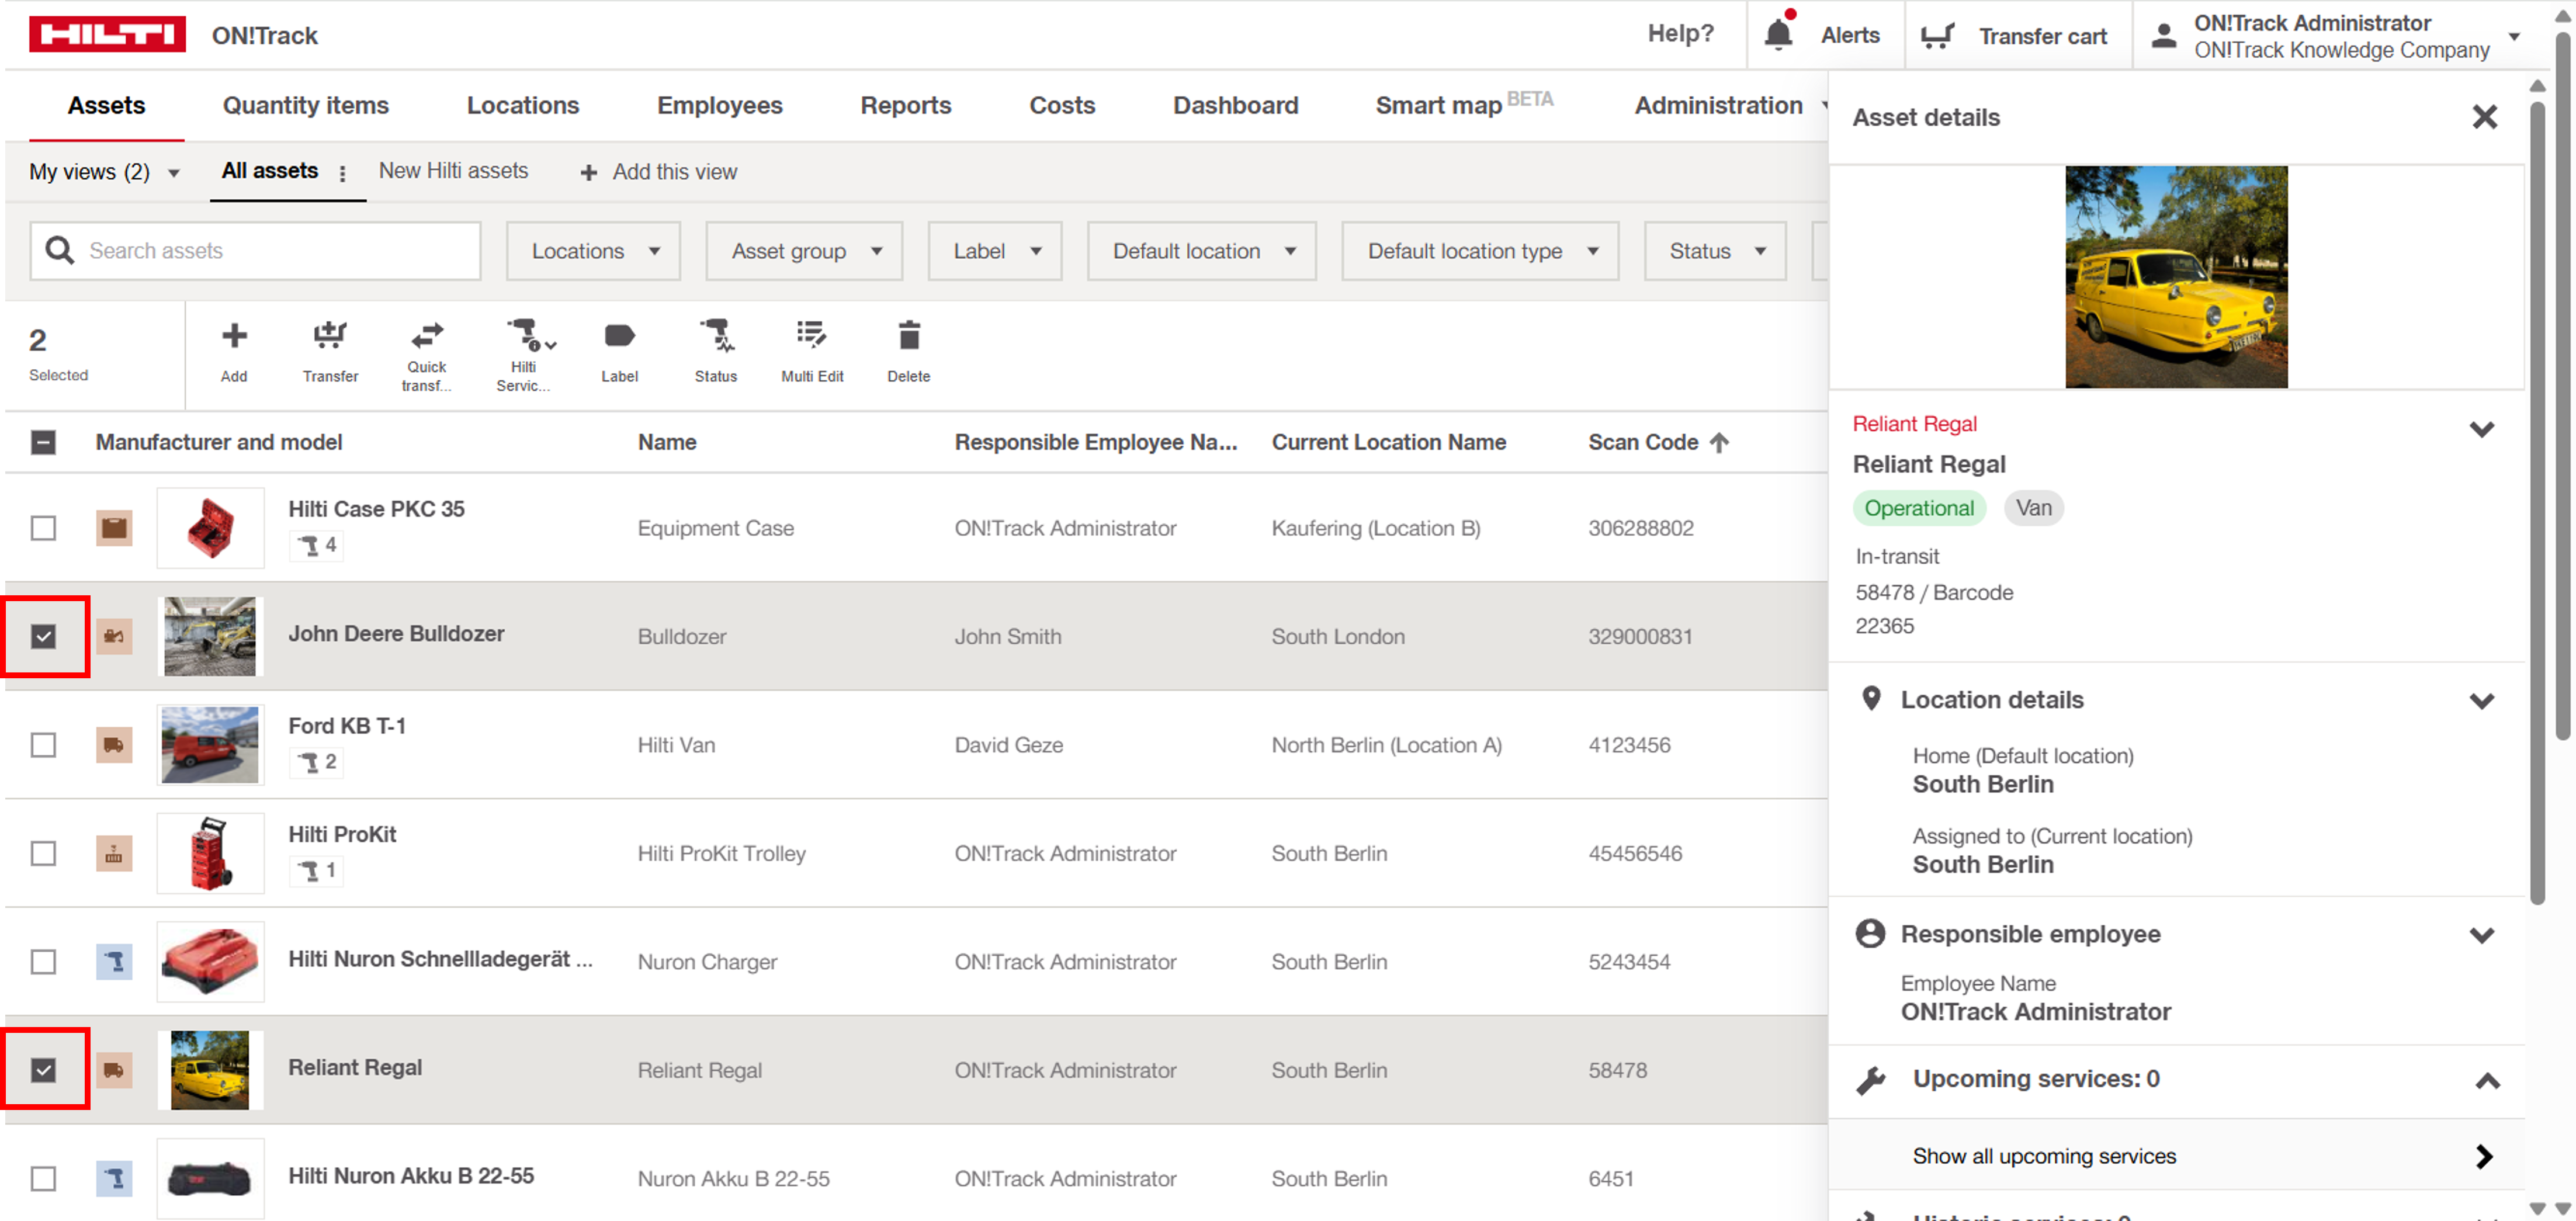Collapse the Location details section

tap(2481, 700)
